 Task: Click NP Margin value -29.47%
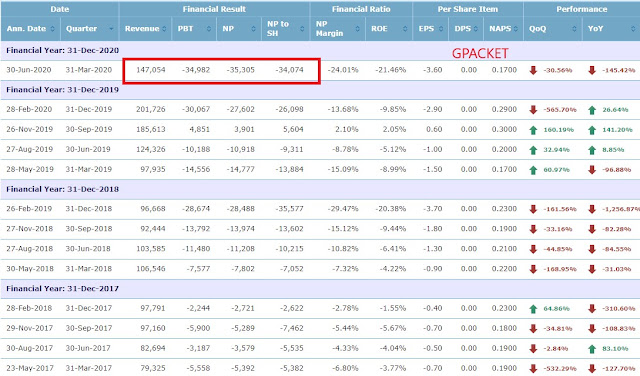pos(343,209)
